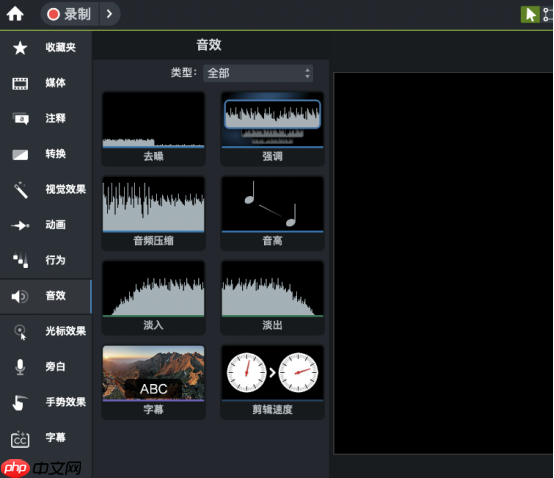Viewport: 554px width, 478px height.
Task: Switch to the 动画 tab label
Action: 55,225
